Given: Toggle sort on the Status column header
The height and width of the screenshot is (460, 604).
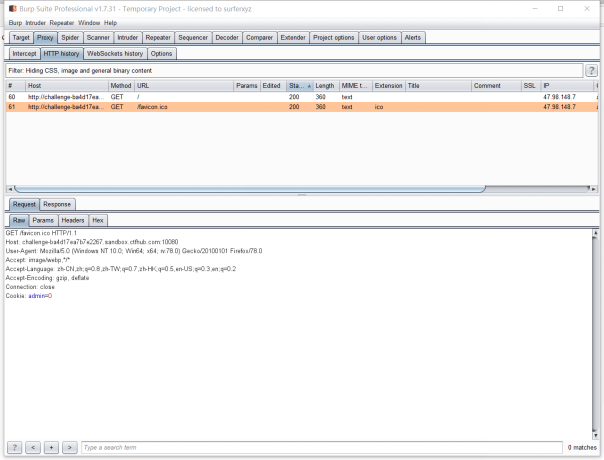Looking at the screenshot, I should 300,86.
